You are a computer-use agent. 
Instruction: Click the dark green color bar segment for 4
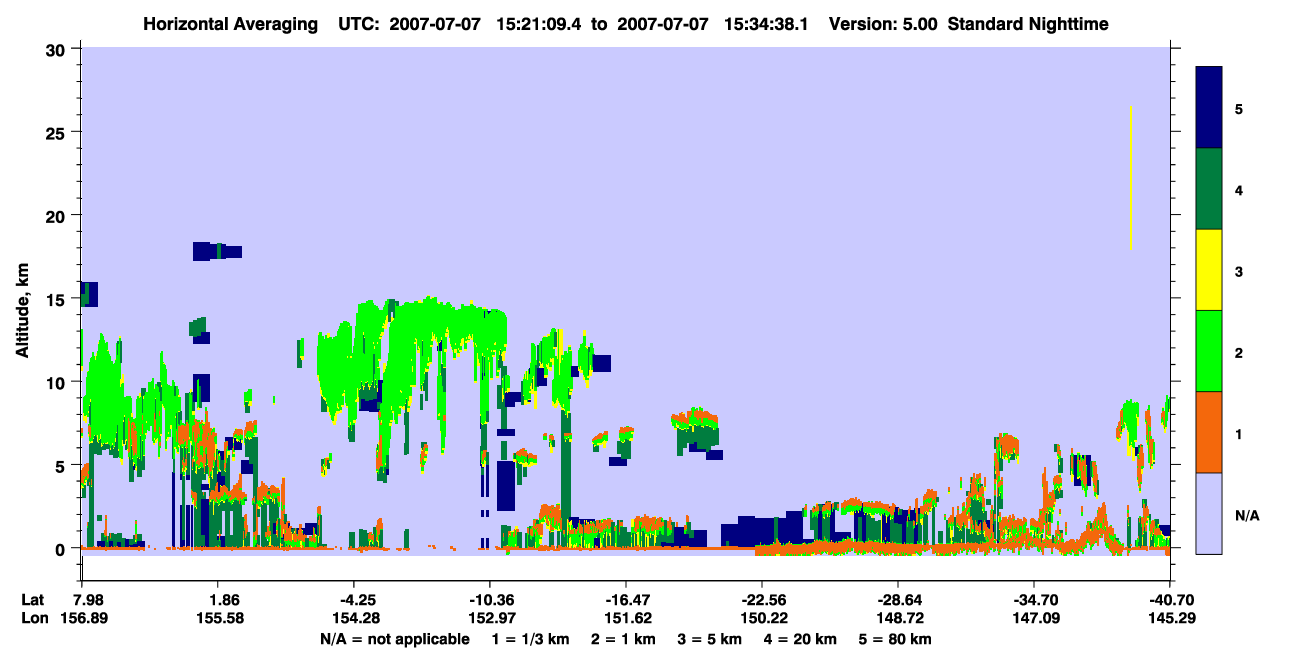coord(1209,189)
